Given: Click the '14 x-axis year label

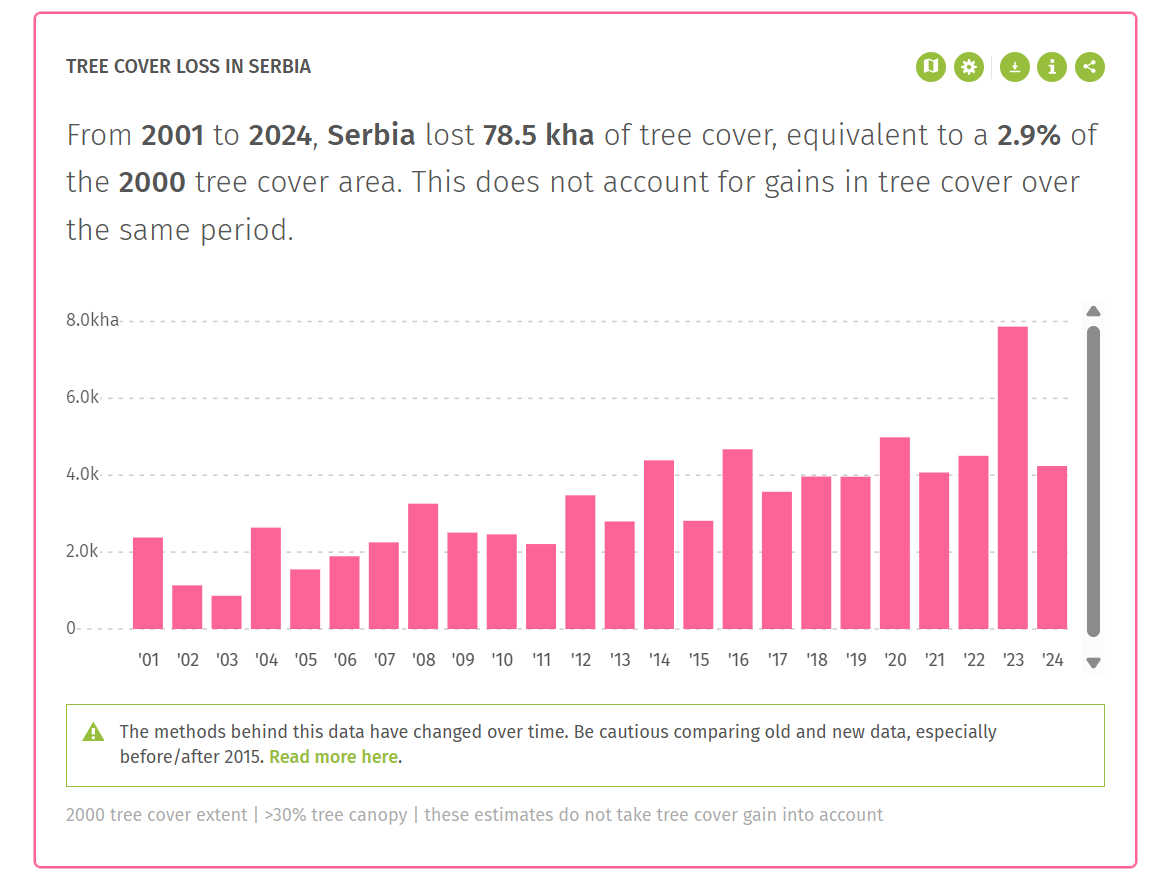Looking at the screenshot, I should point(659,660).
